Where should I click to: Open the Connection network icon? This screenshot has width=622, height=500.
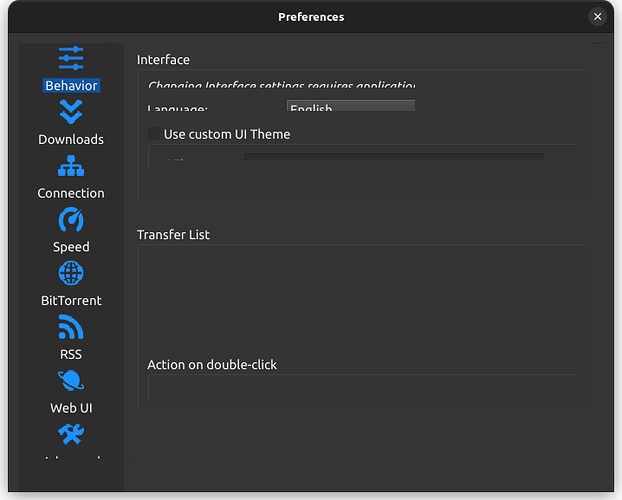[x=71, y=166]
